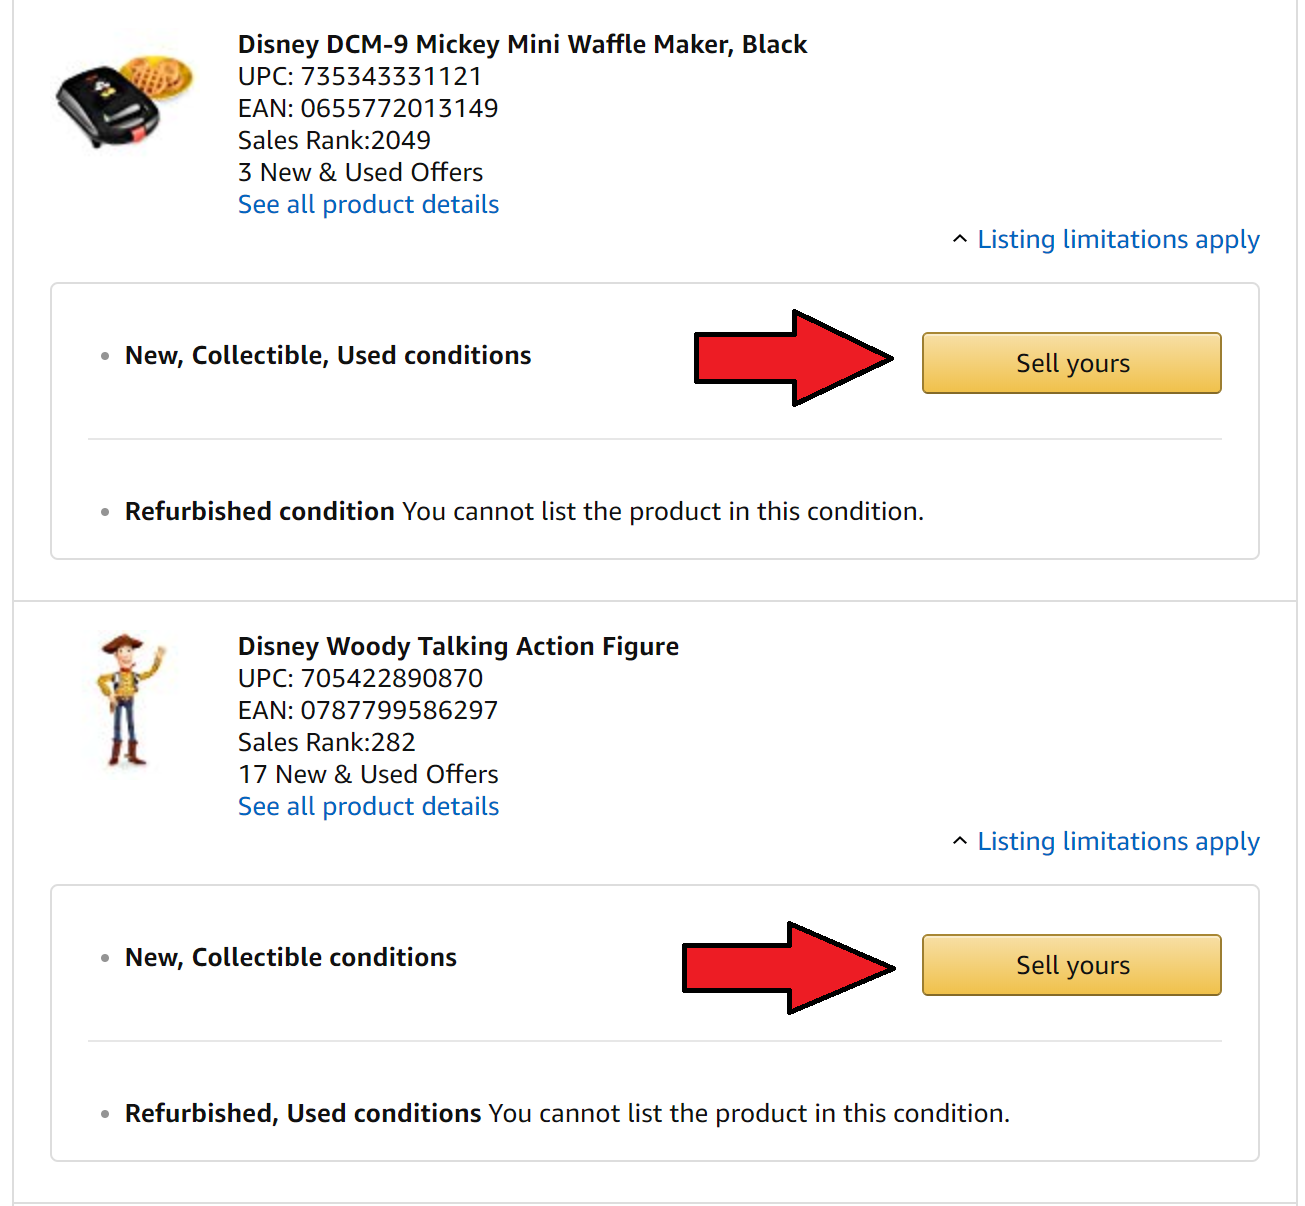
Task: Click the New, Collectible, Used conditions label
Action: pos(328,356)
